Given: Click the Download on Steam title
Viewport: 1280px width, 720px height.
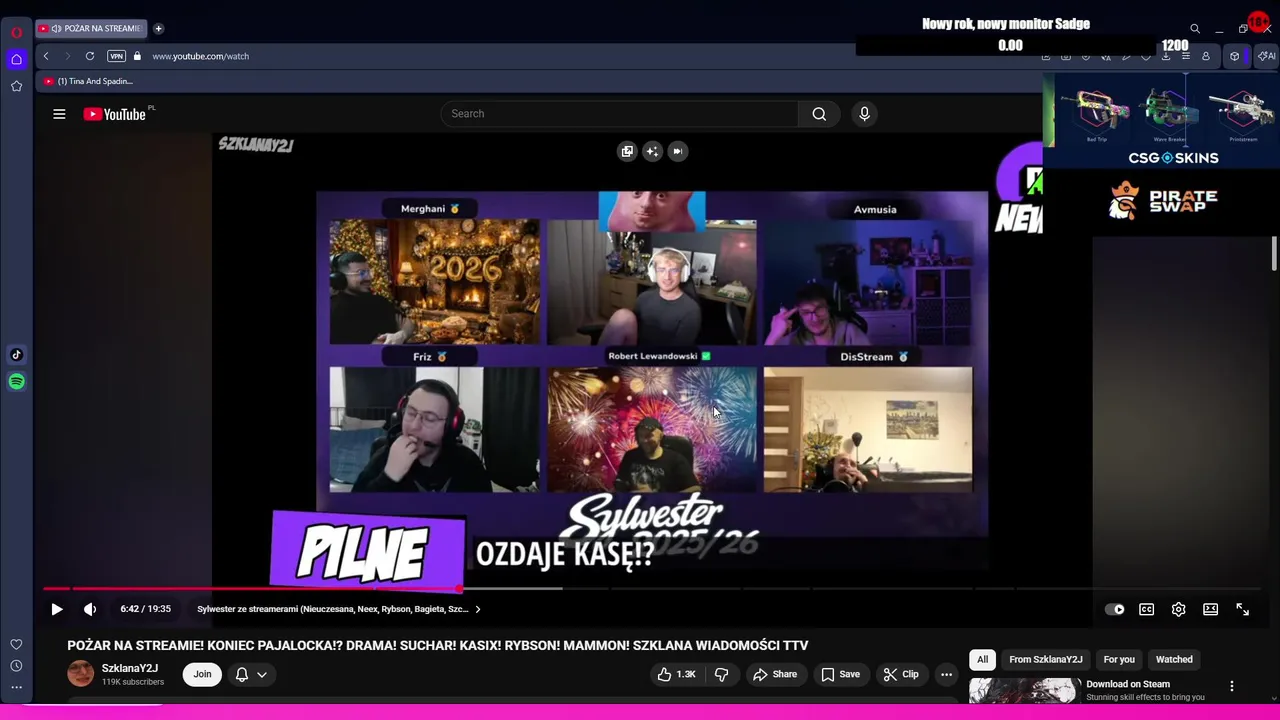Looking at the screenshot, I should coord(1128,684).
